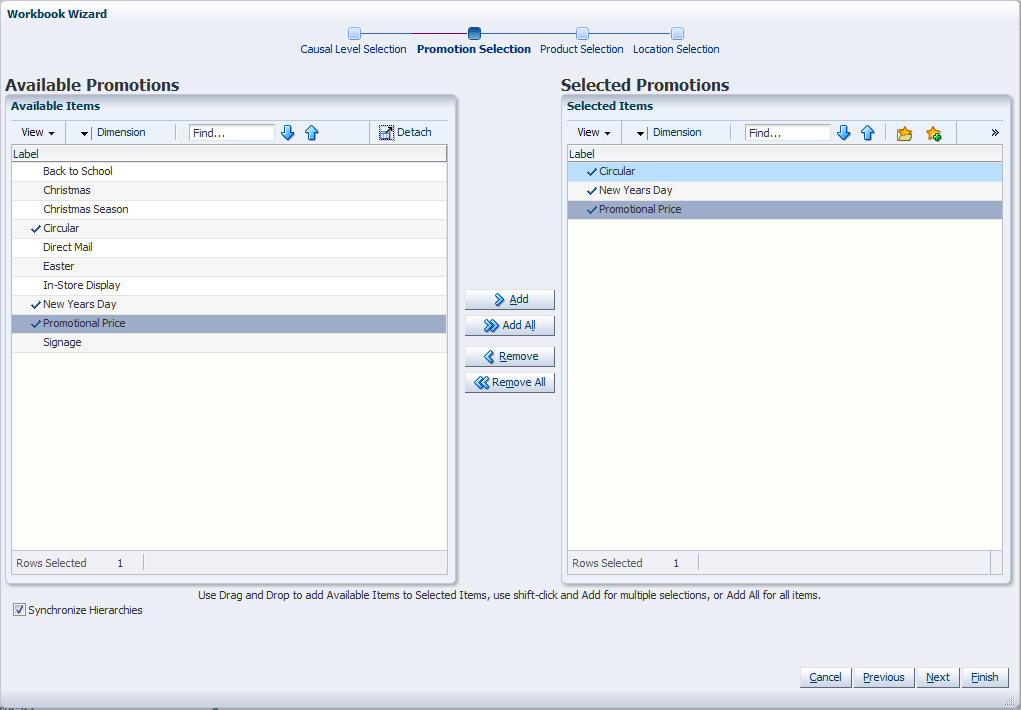
Task: Select Direct Mail promotion
Action: coord(229,248)
